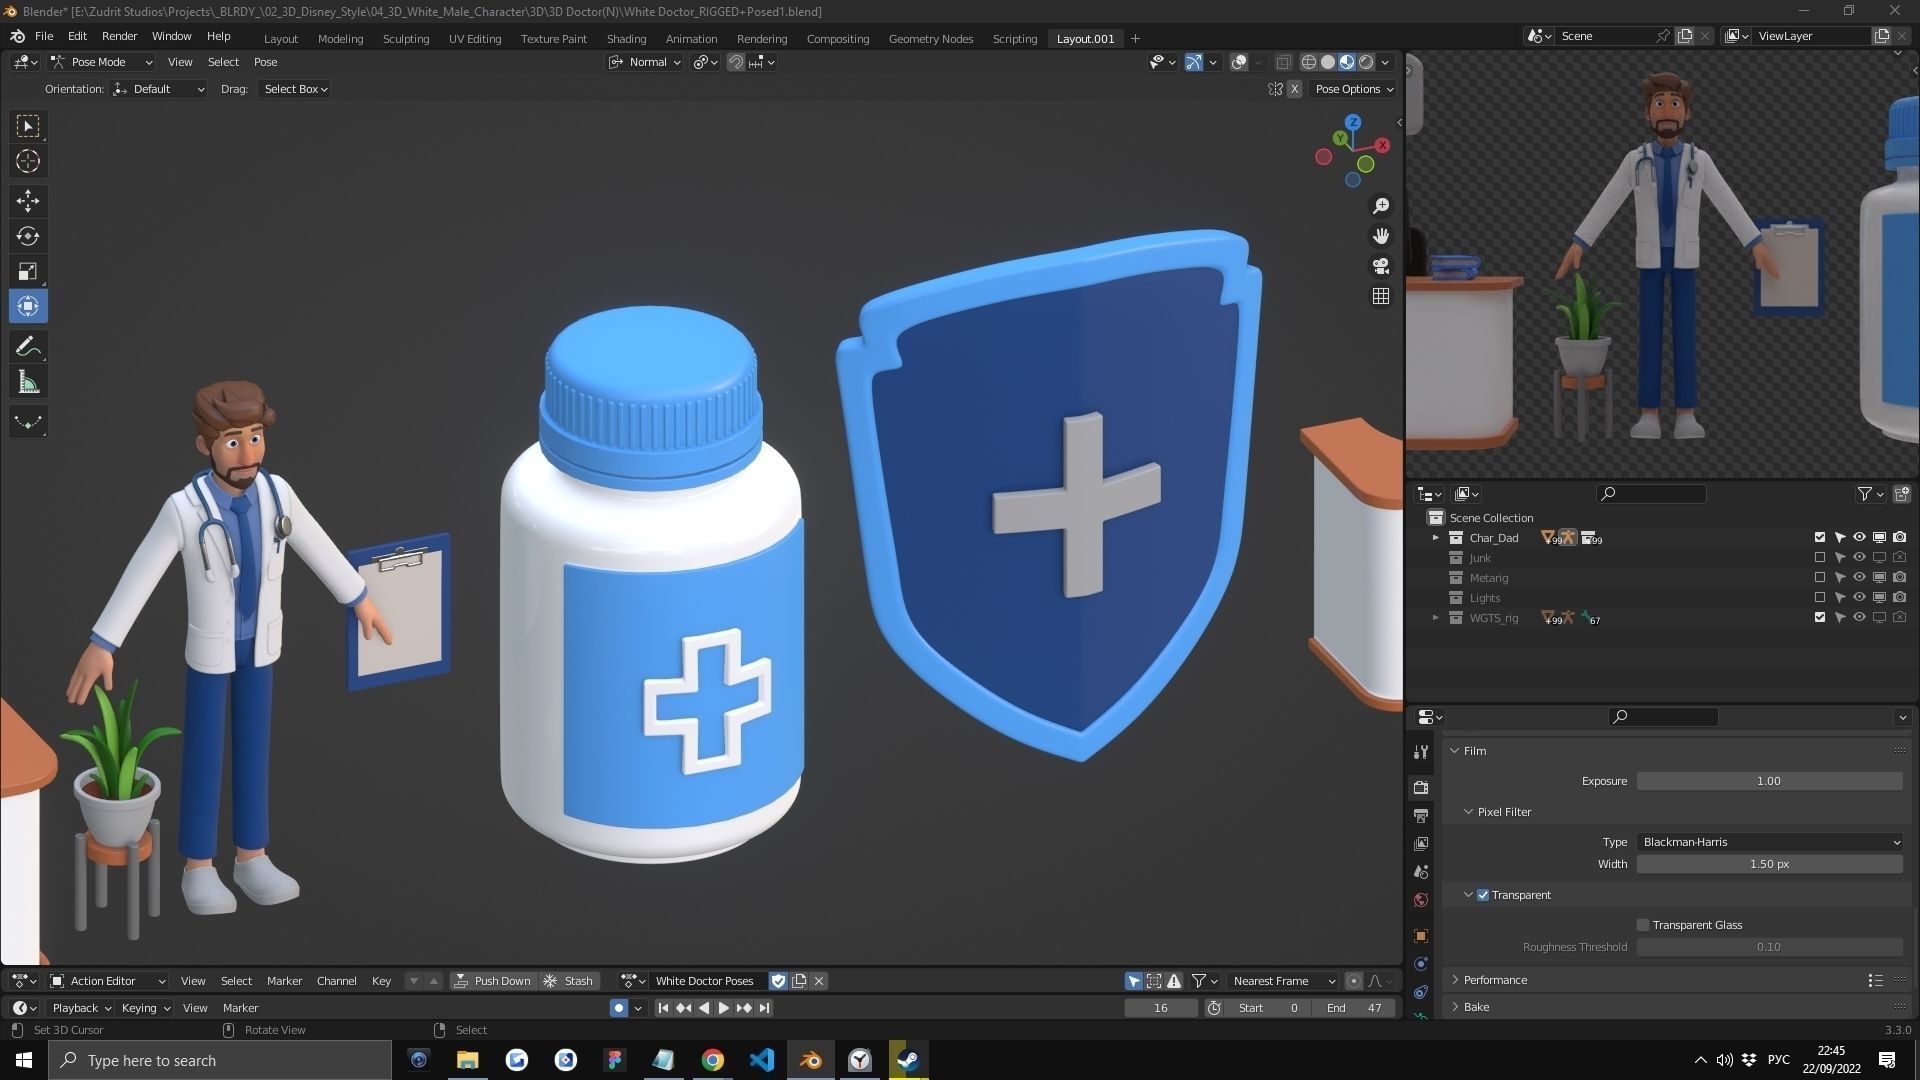Click the Stash button
The image size is (1920, 1080).
click(x=569, y=981)
